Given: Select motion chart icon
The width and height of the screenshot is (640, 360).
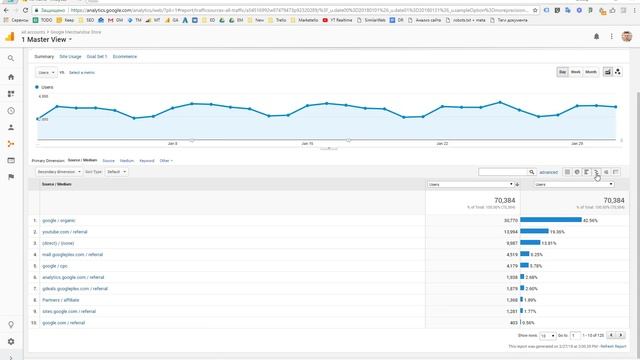Looking at the screenshot, I should (618, 72).
